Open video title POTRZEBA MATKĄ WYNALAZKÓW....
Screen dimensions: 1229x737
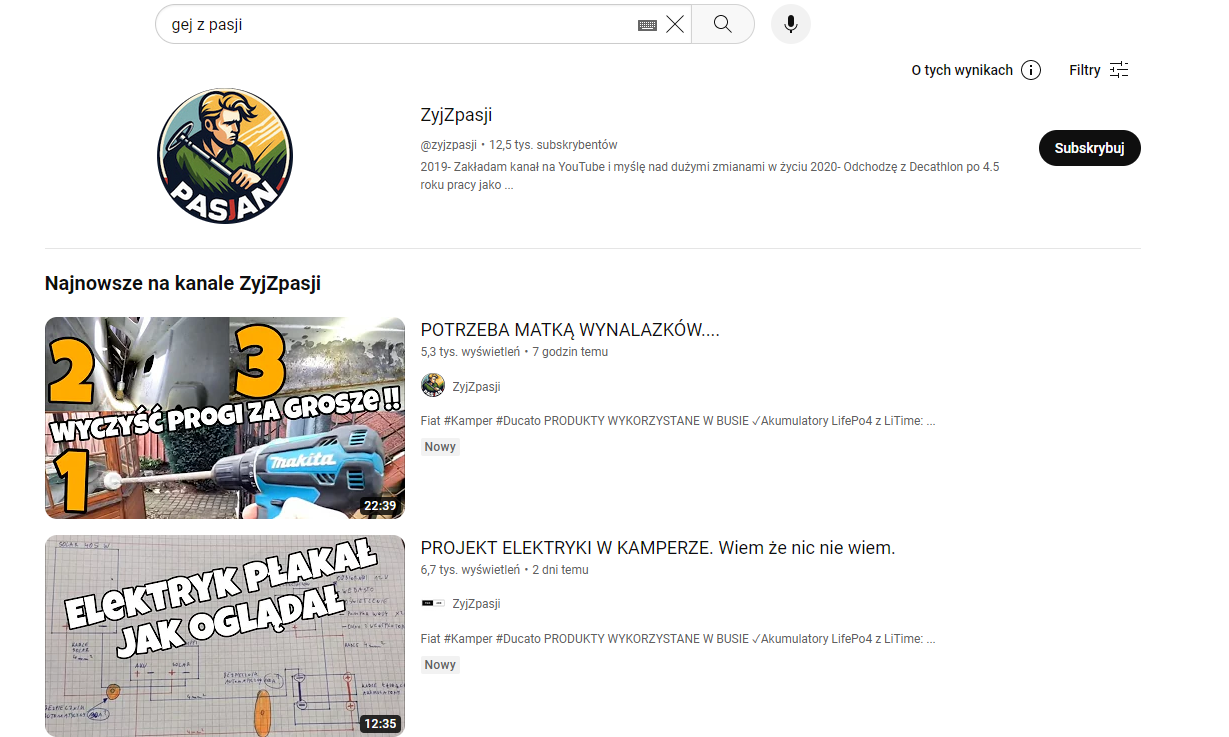tap(570, 330)
